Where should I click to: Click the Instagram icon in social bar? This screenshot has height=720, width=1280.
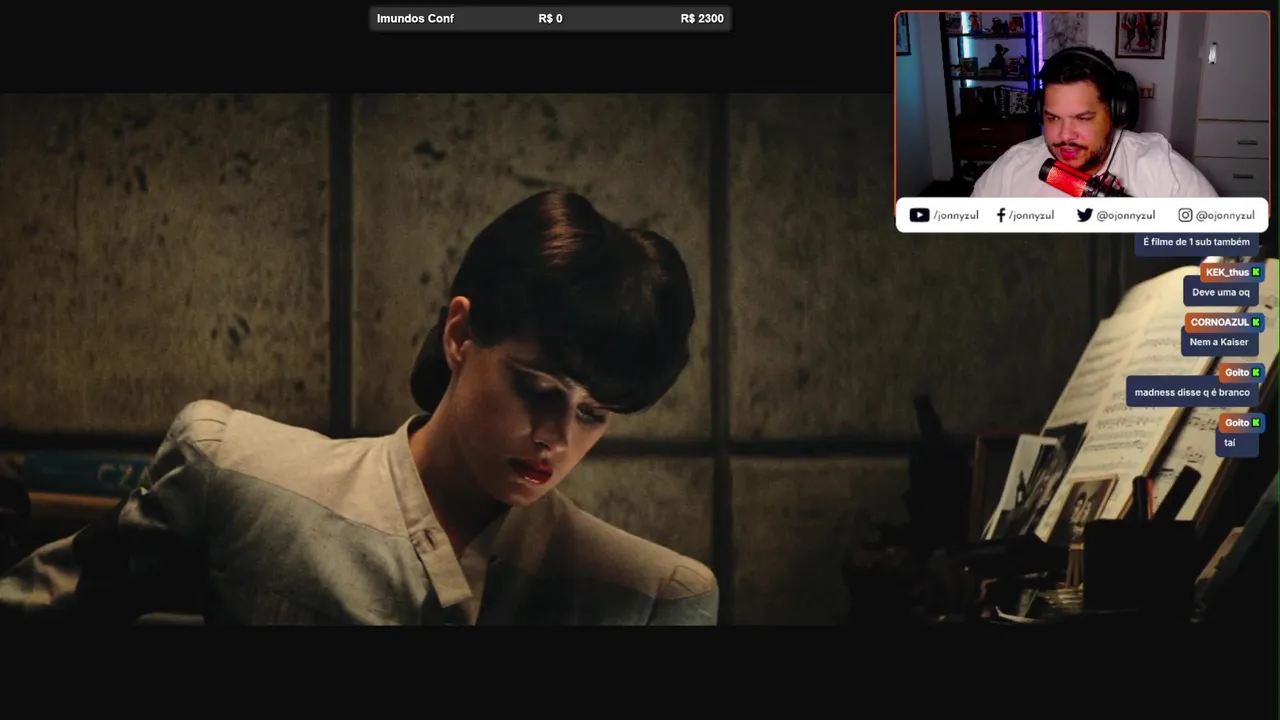(x=1185, y=215)
